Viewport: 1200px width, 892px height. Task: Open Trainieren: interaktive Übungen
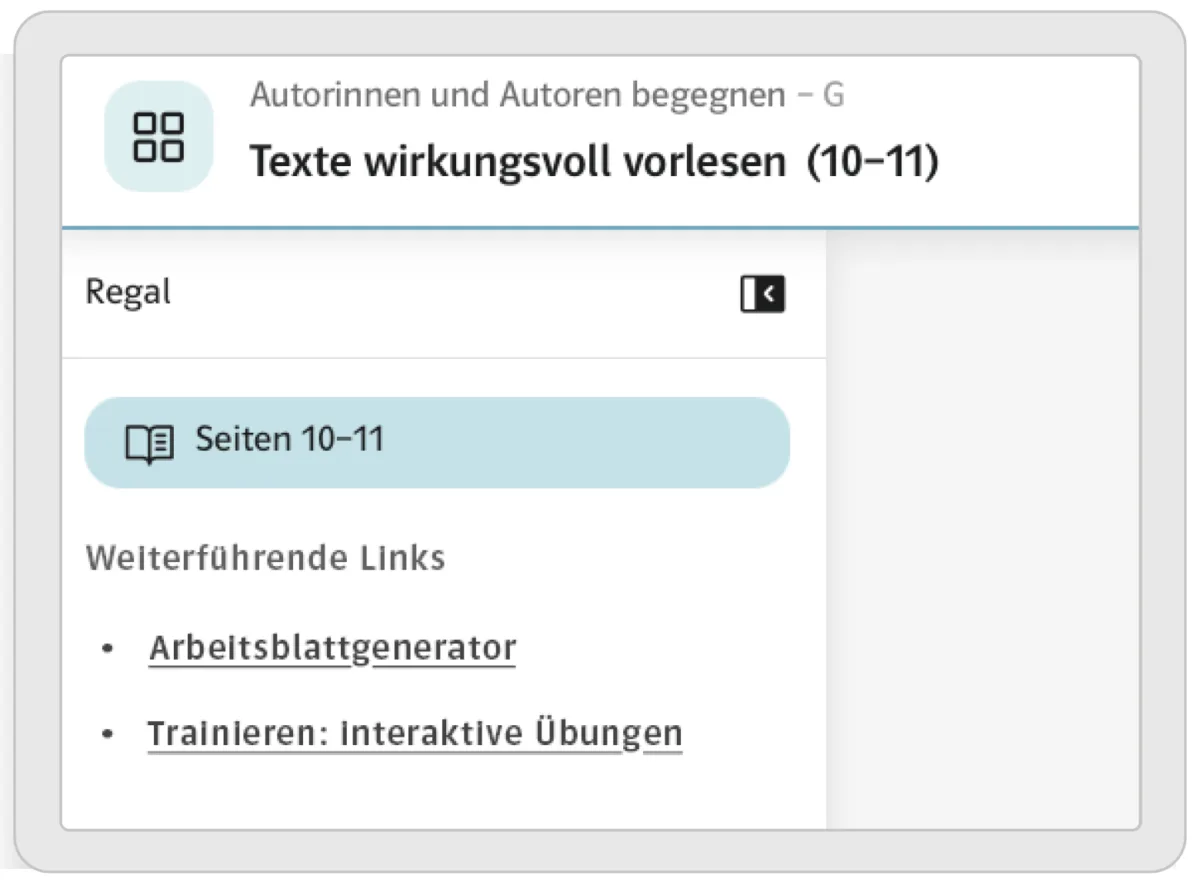[416, 731]
